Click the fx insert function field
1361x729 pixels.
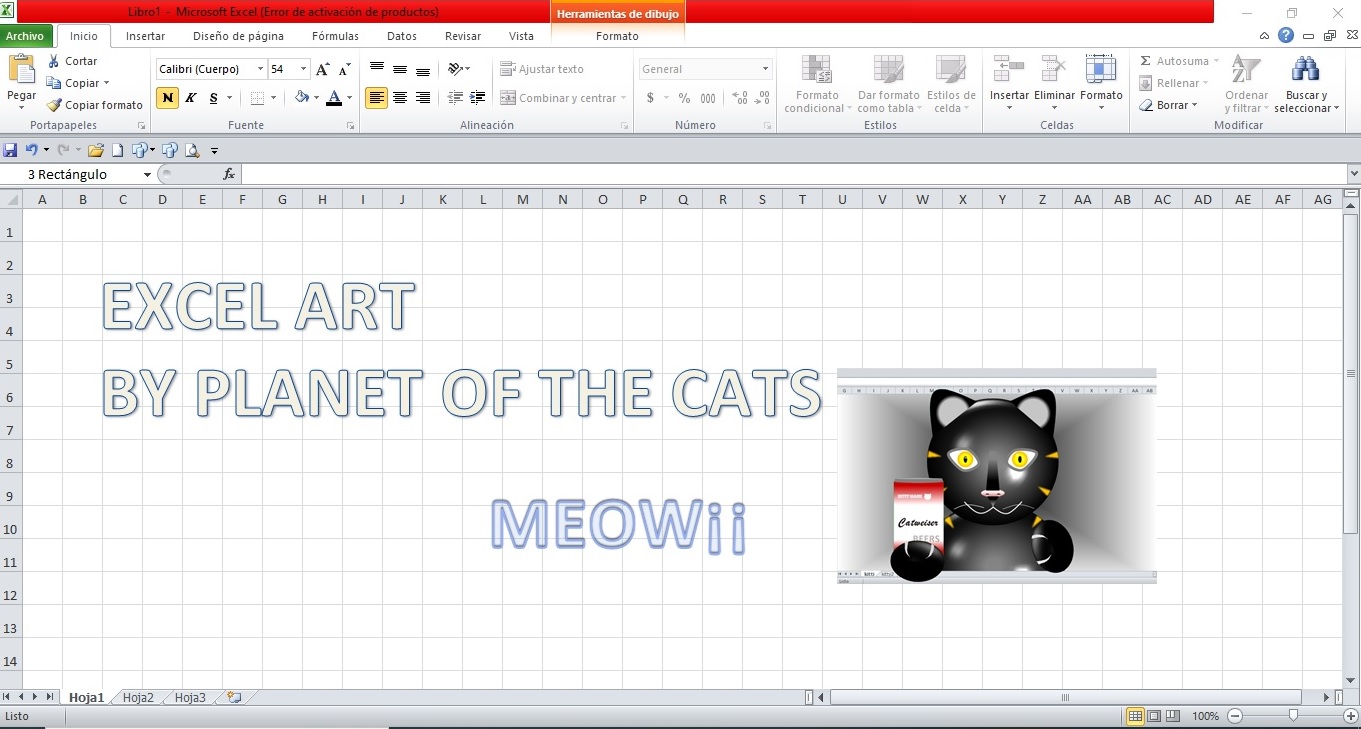pos(228,173)
